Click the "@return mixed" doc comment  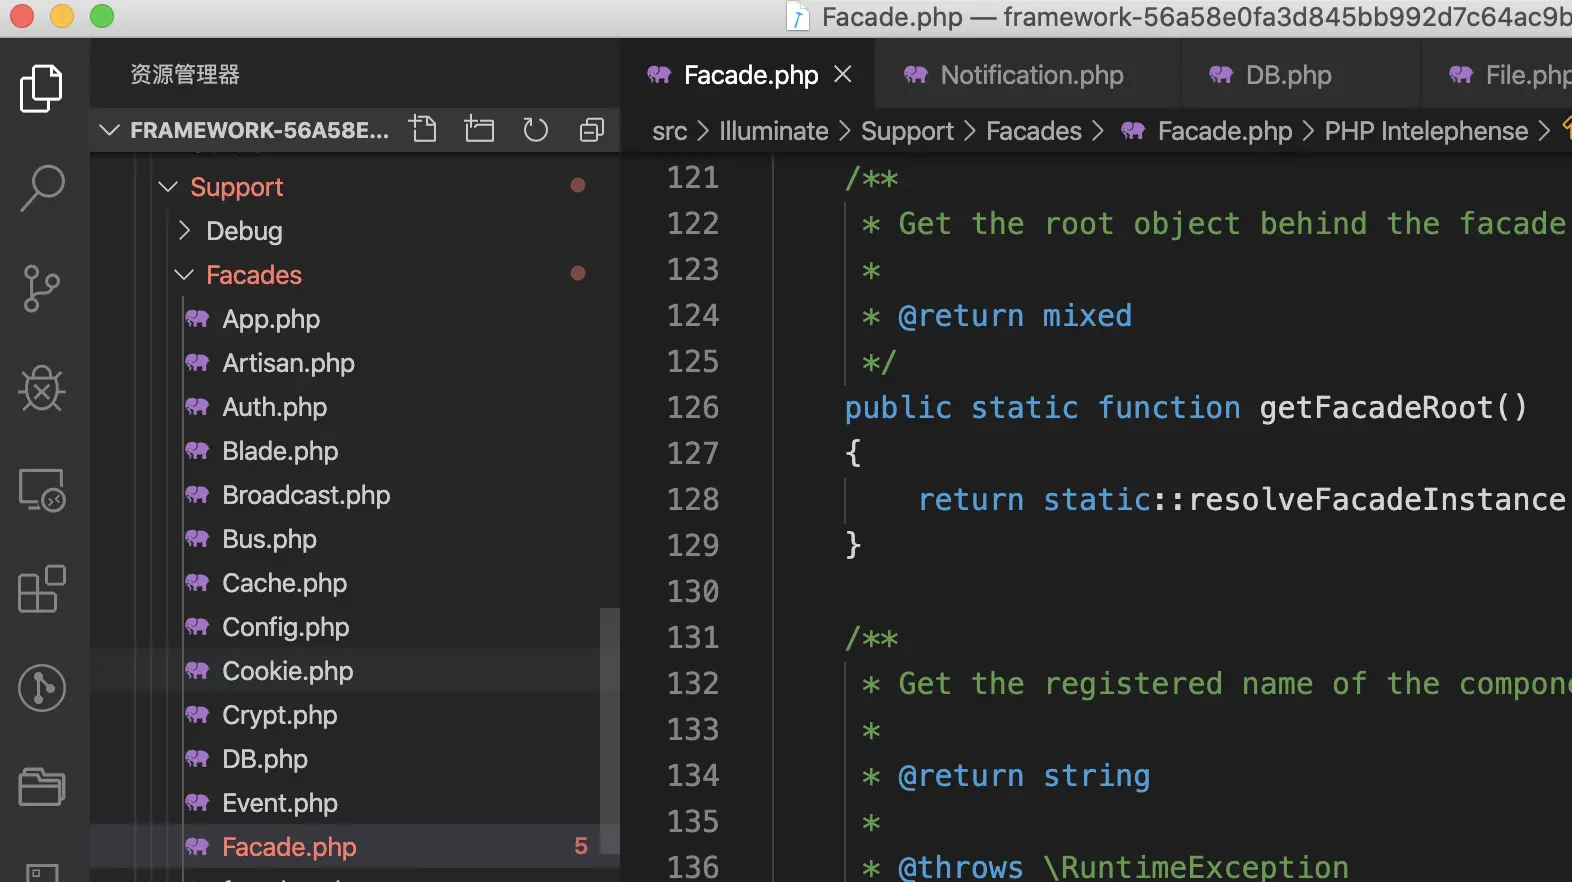click(x=1015, y=316)
